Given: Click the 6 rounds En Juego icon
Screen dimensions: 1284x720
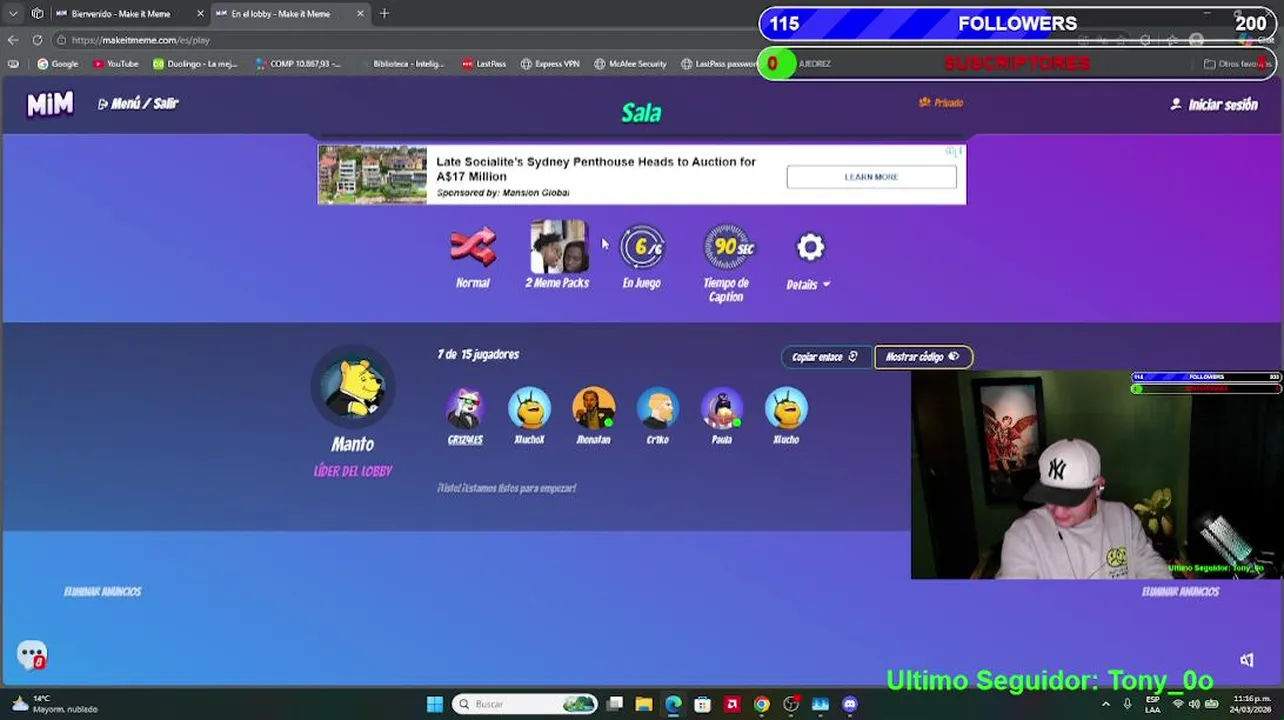Looking at the screenshot, I should (642, 247).
